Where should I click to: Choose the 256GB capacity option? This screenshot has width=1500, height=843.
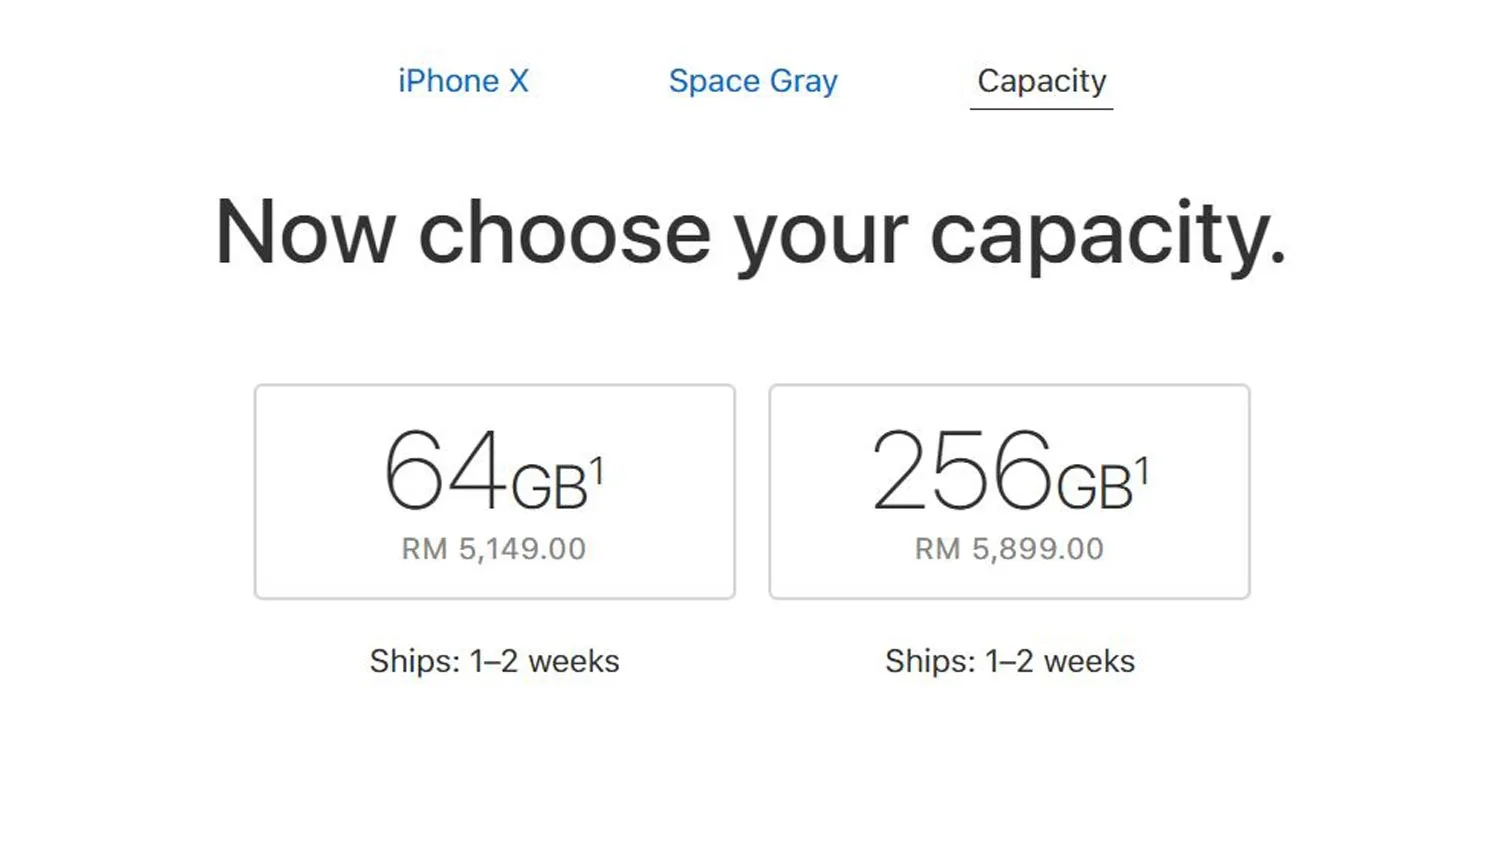point(1009,491)
